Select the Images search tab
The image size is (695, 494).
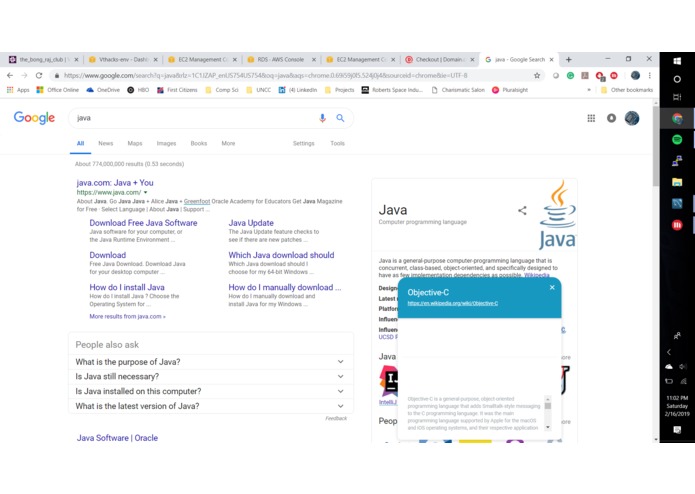click(166, 144)
